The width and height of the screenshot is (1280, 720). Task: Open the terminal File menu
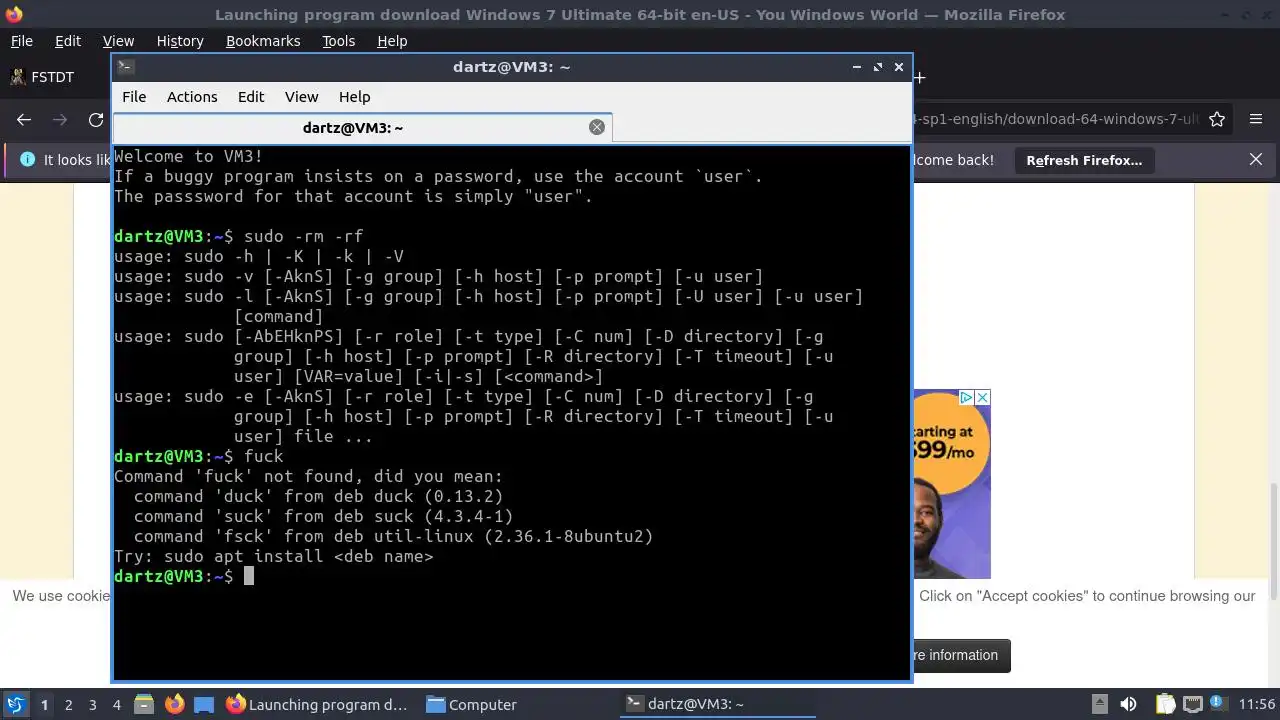[x=134, y=97]
